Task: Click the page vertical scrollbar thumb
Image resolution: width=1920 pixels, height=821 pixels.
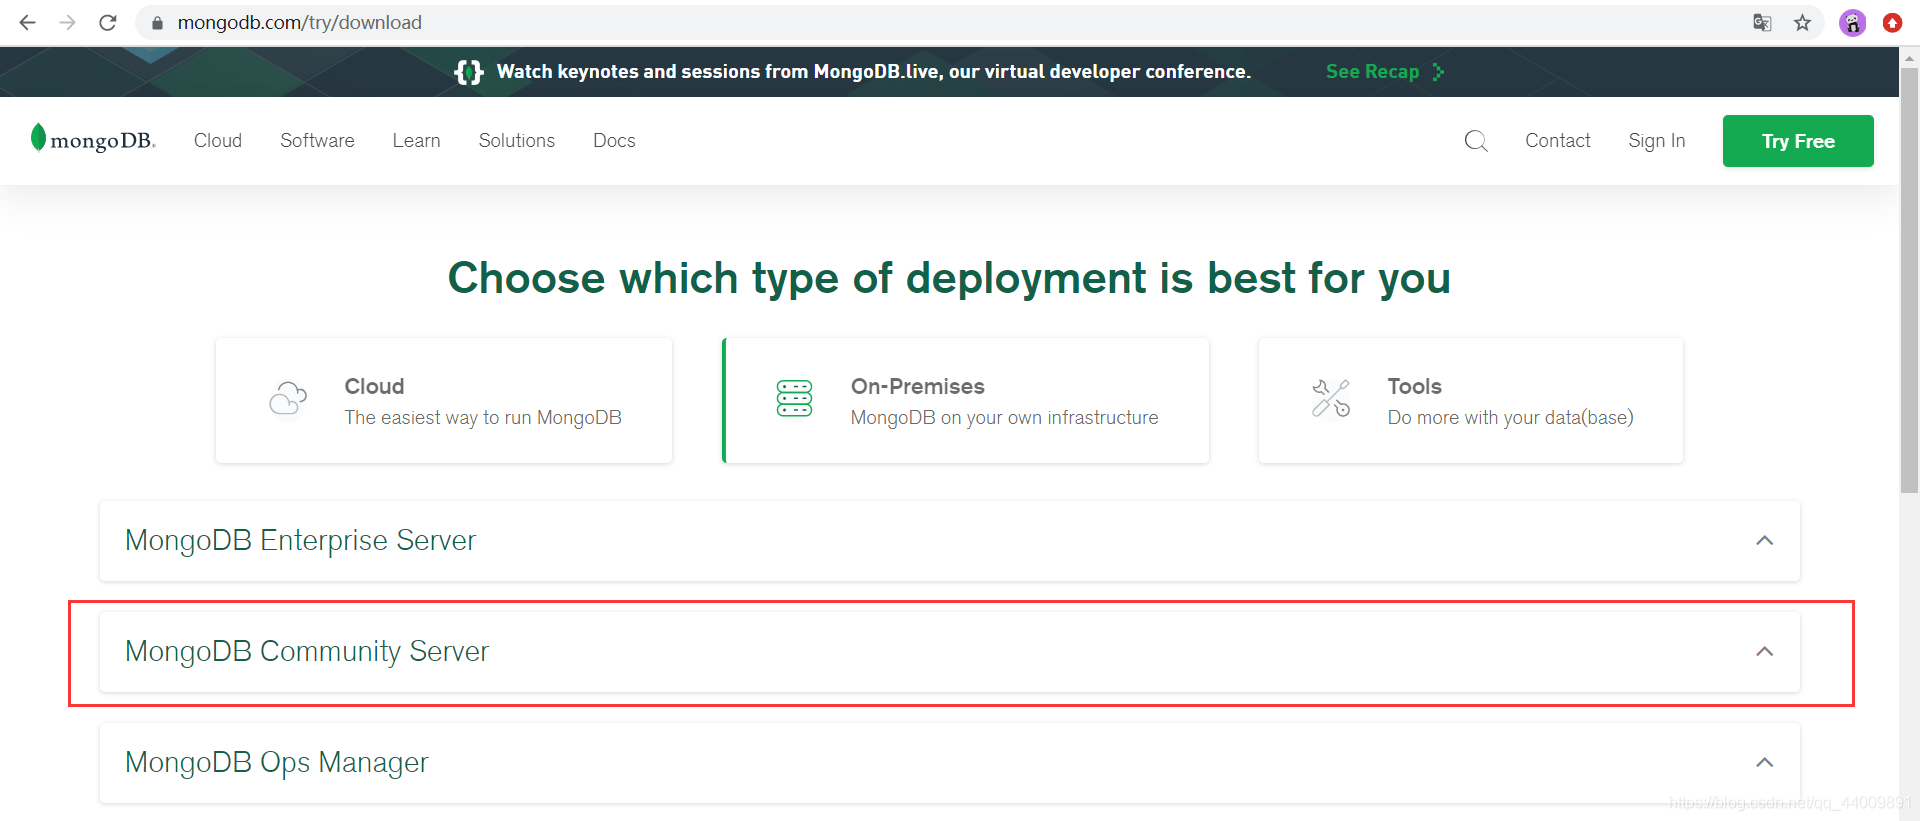Action: coord(1909,280)
